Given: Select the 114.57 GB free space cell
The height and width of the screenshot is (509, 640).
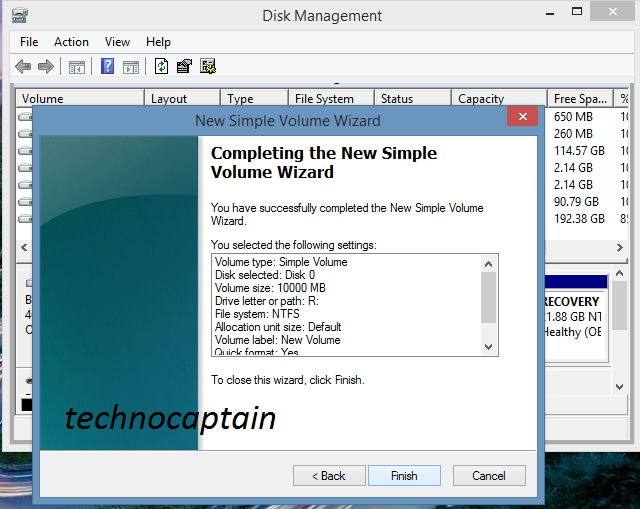Looking at the screenshot, I should point(579,151).
